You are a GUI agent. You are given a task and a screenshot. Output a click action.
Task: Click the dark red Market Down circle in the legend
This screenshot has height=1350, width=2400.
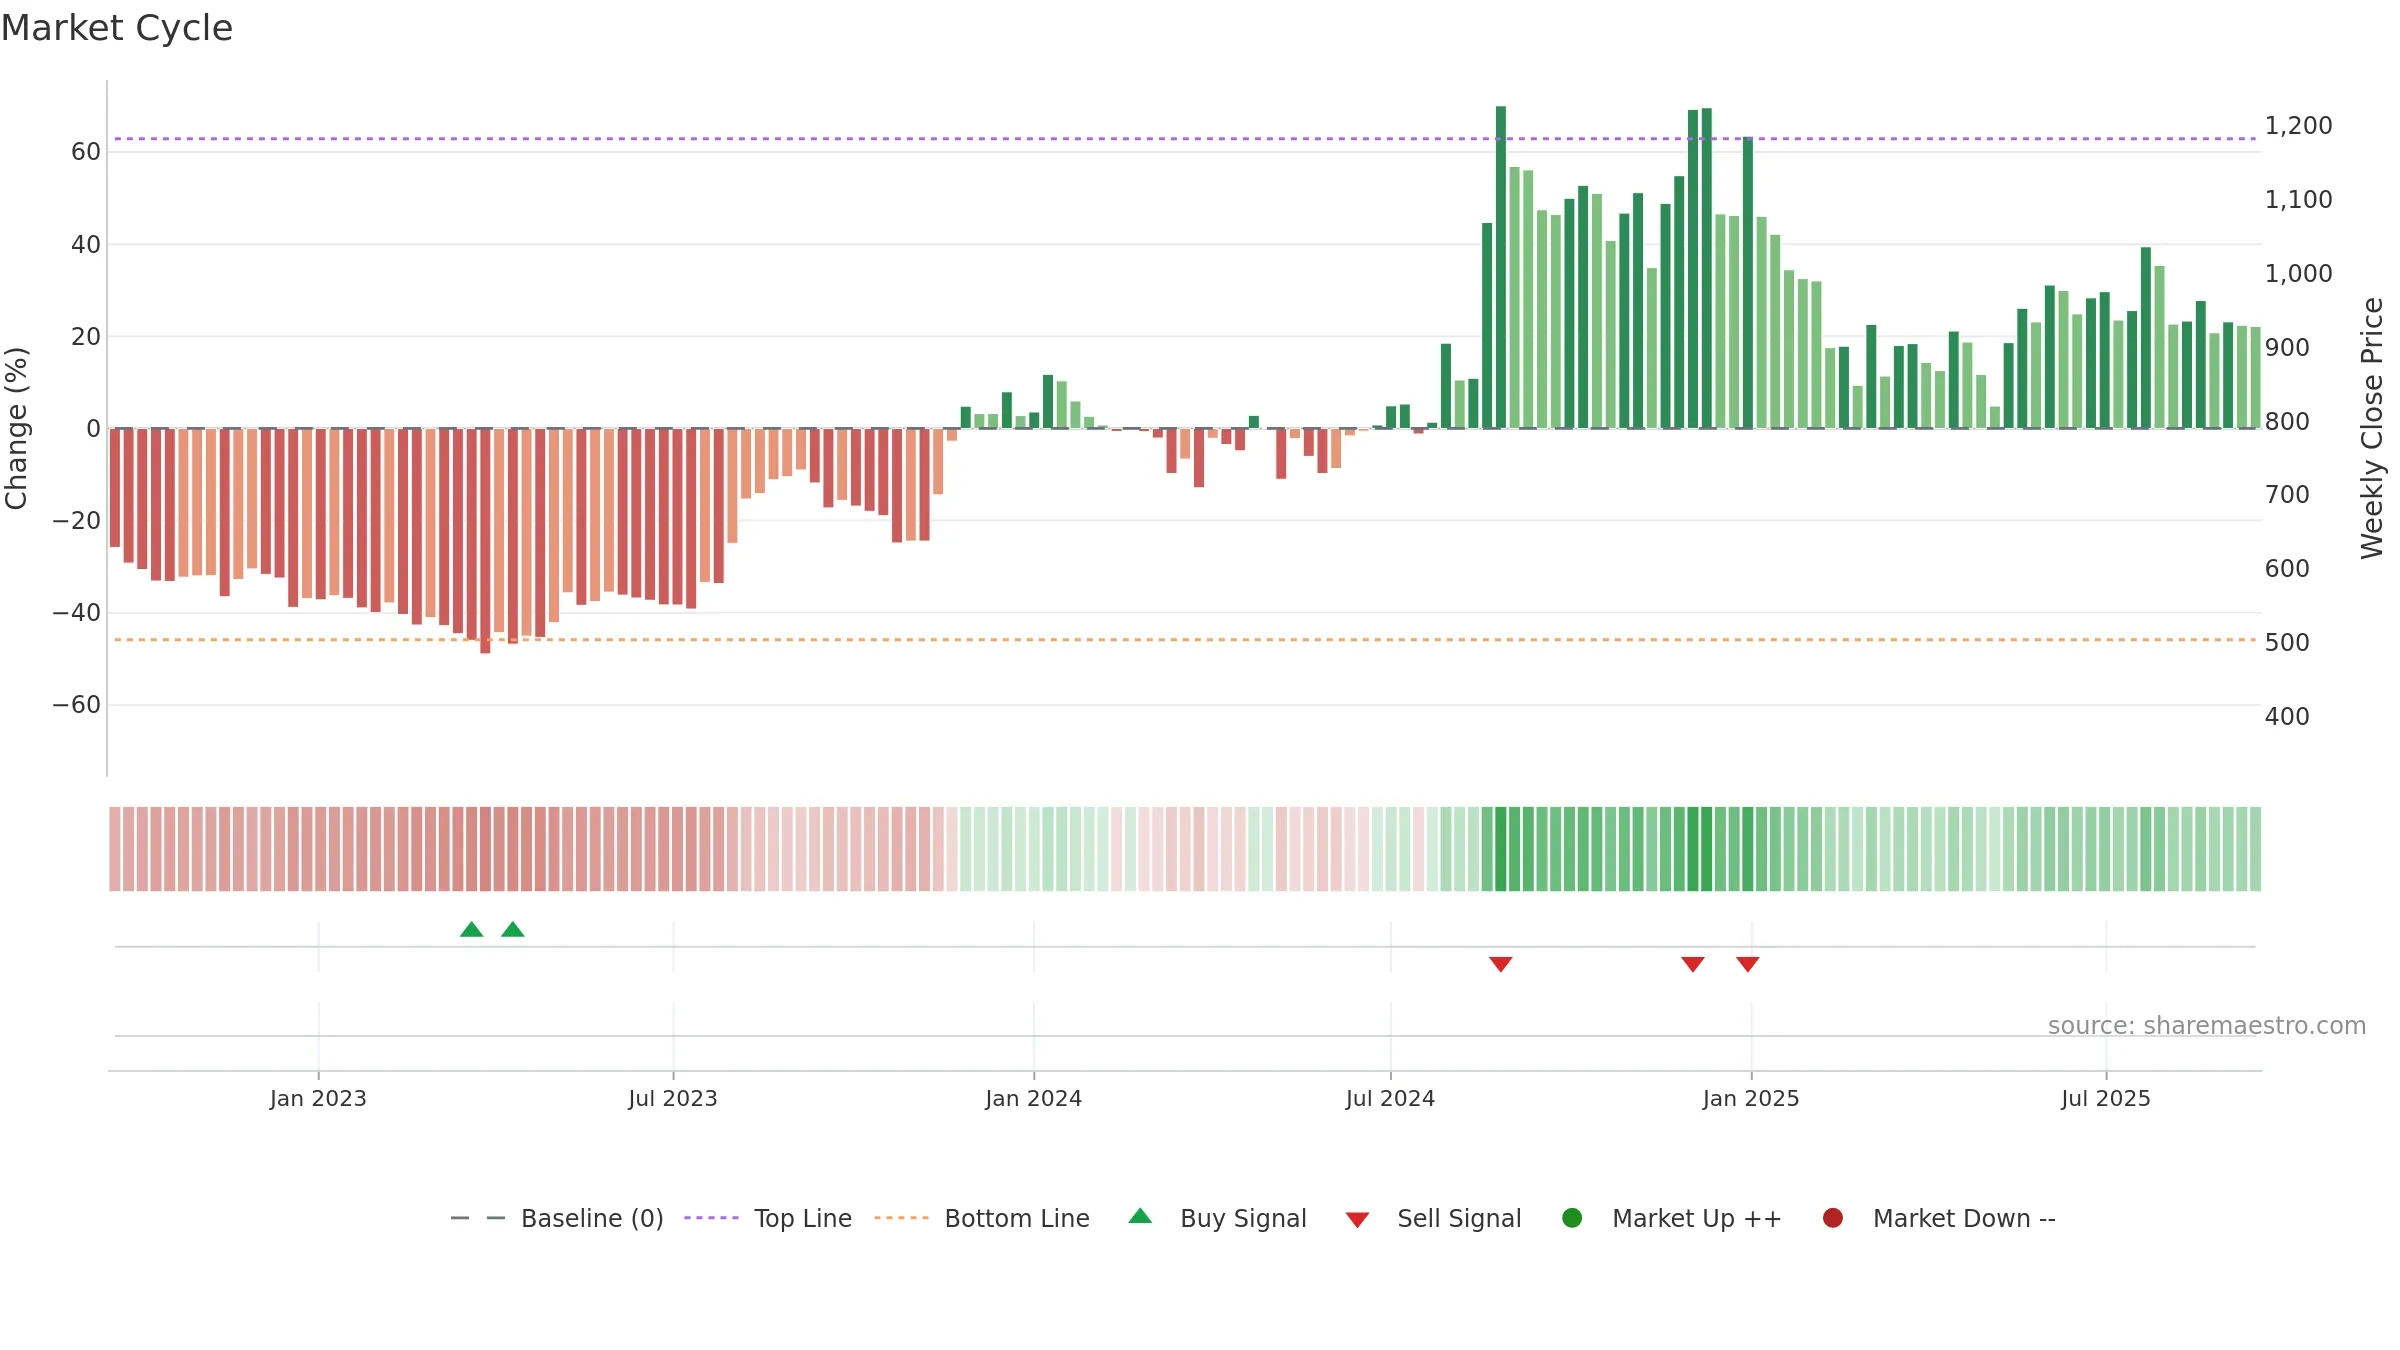coord(1833,1218)
